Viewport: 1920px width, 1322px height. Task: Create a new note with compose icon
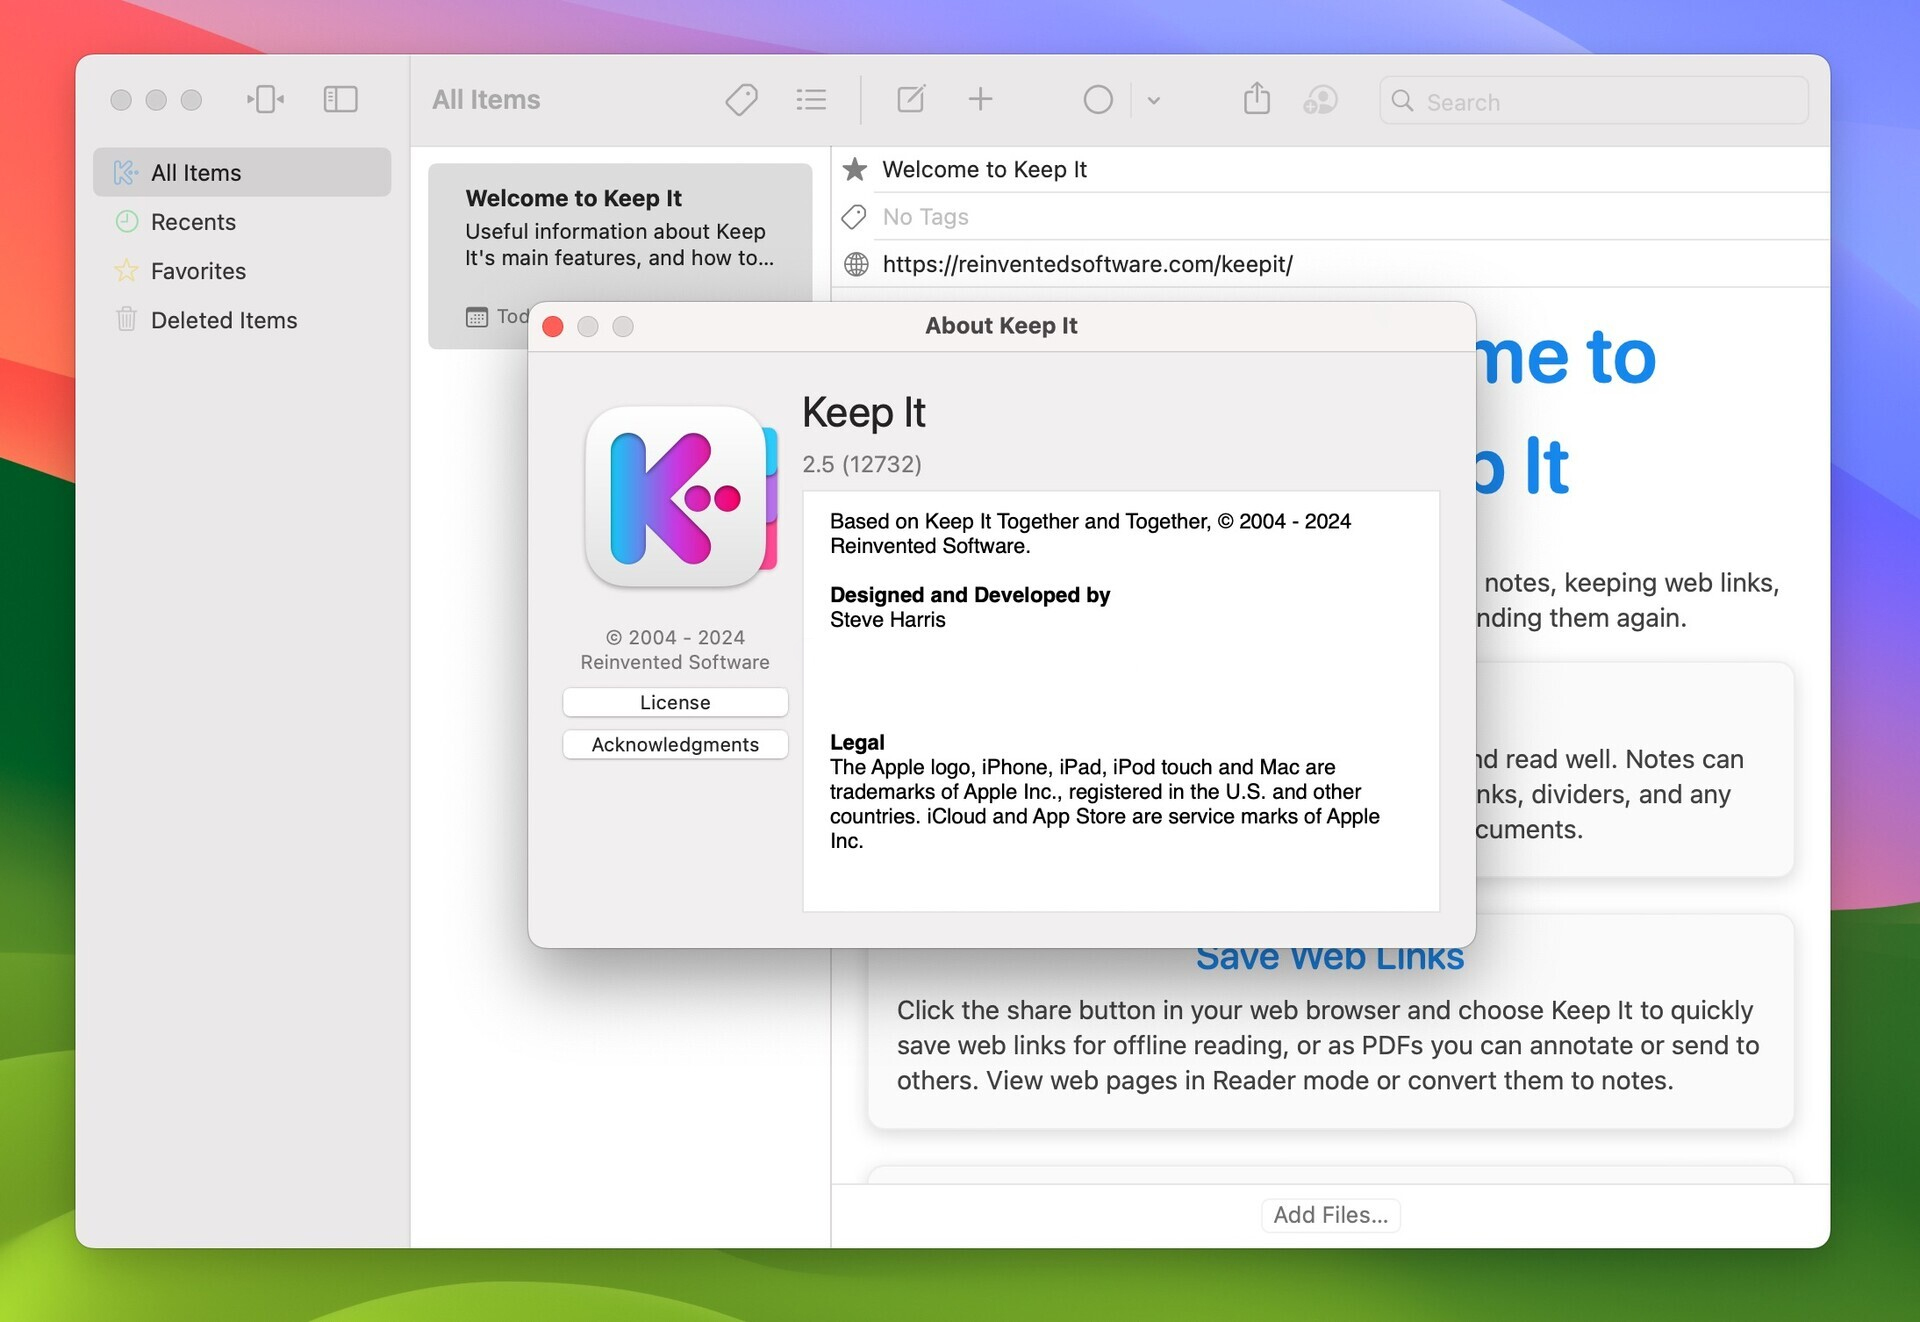[911, 99]
